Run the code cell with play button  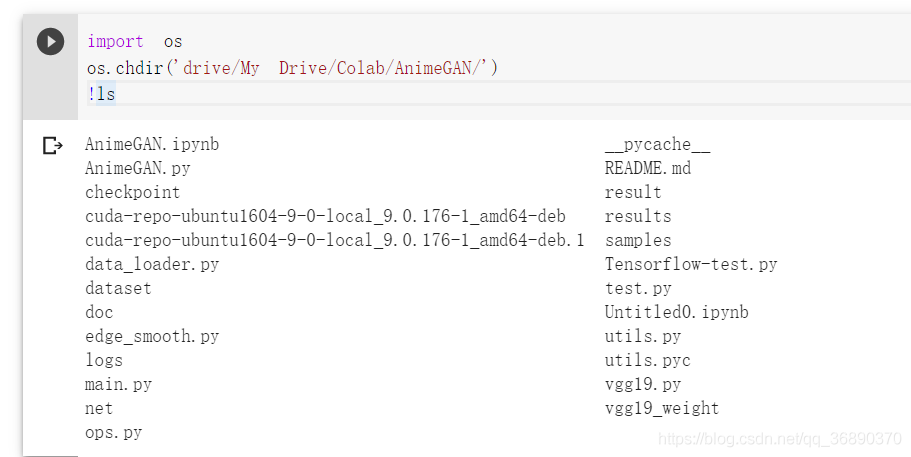51,42
